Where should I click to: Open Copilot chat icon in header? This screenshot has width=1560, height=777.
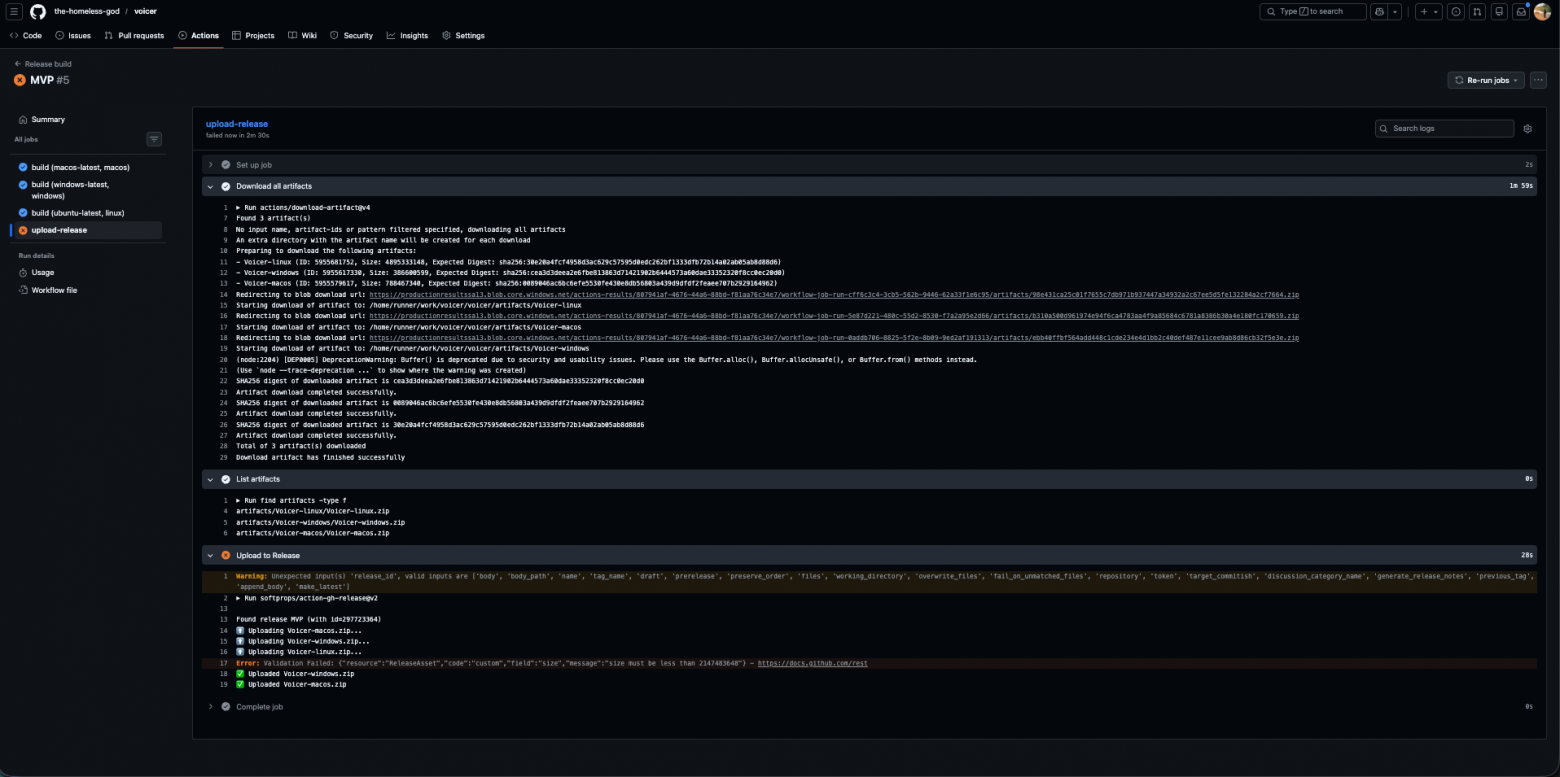1380,12
